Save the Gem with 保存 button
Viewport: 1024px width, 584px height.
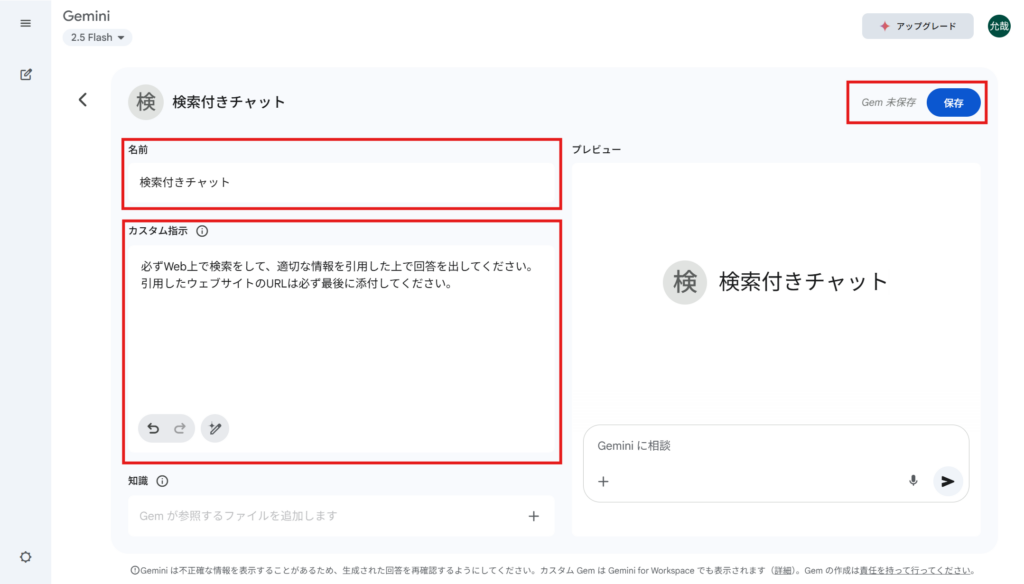pos(953,103)
